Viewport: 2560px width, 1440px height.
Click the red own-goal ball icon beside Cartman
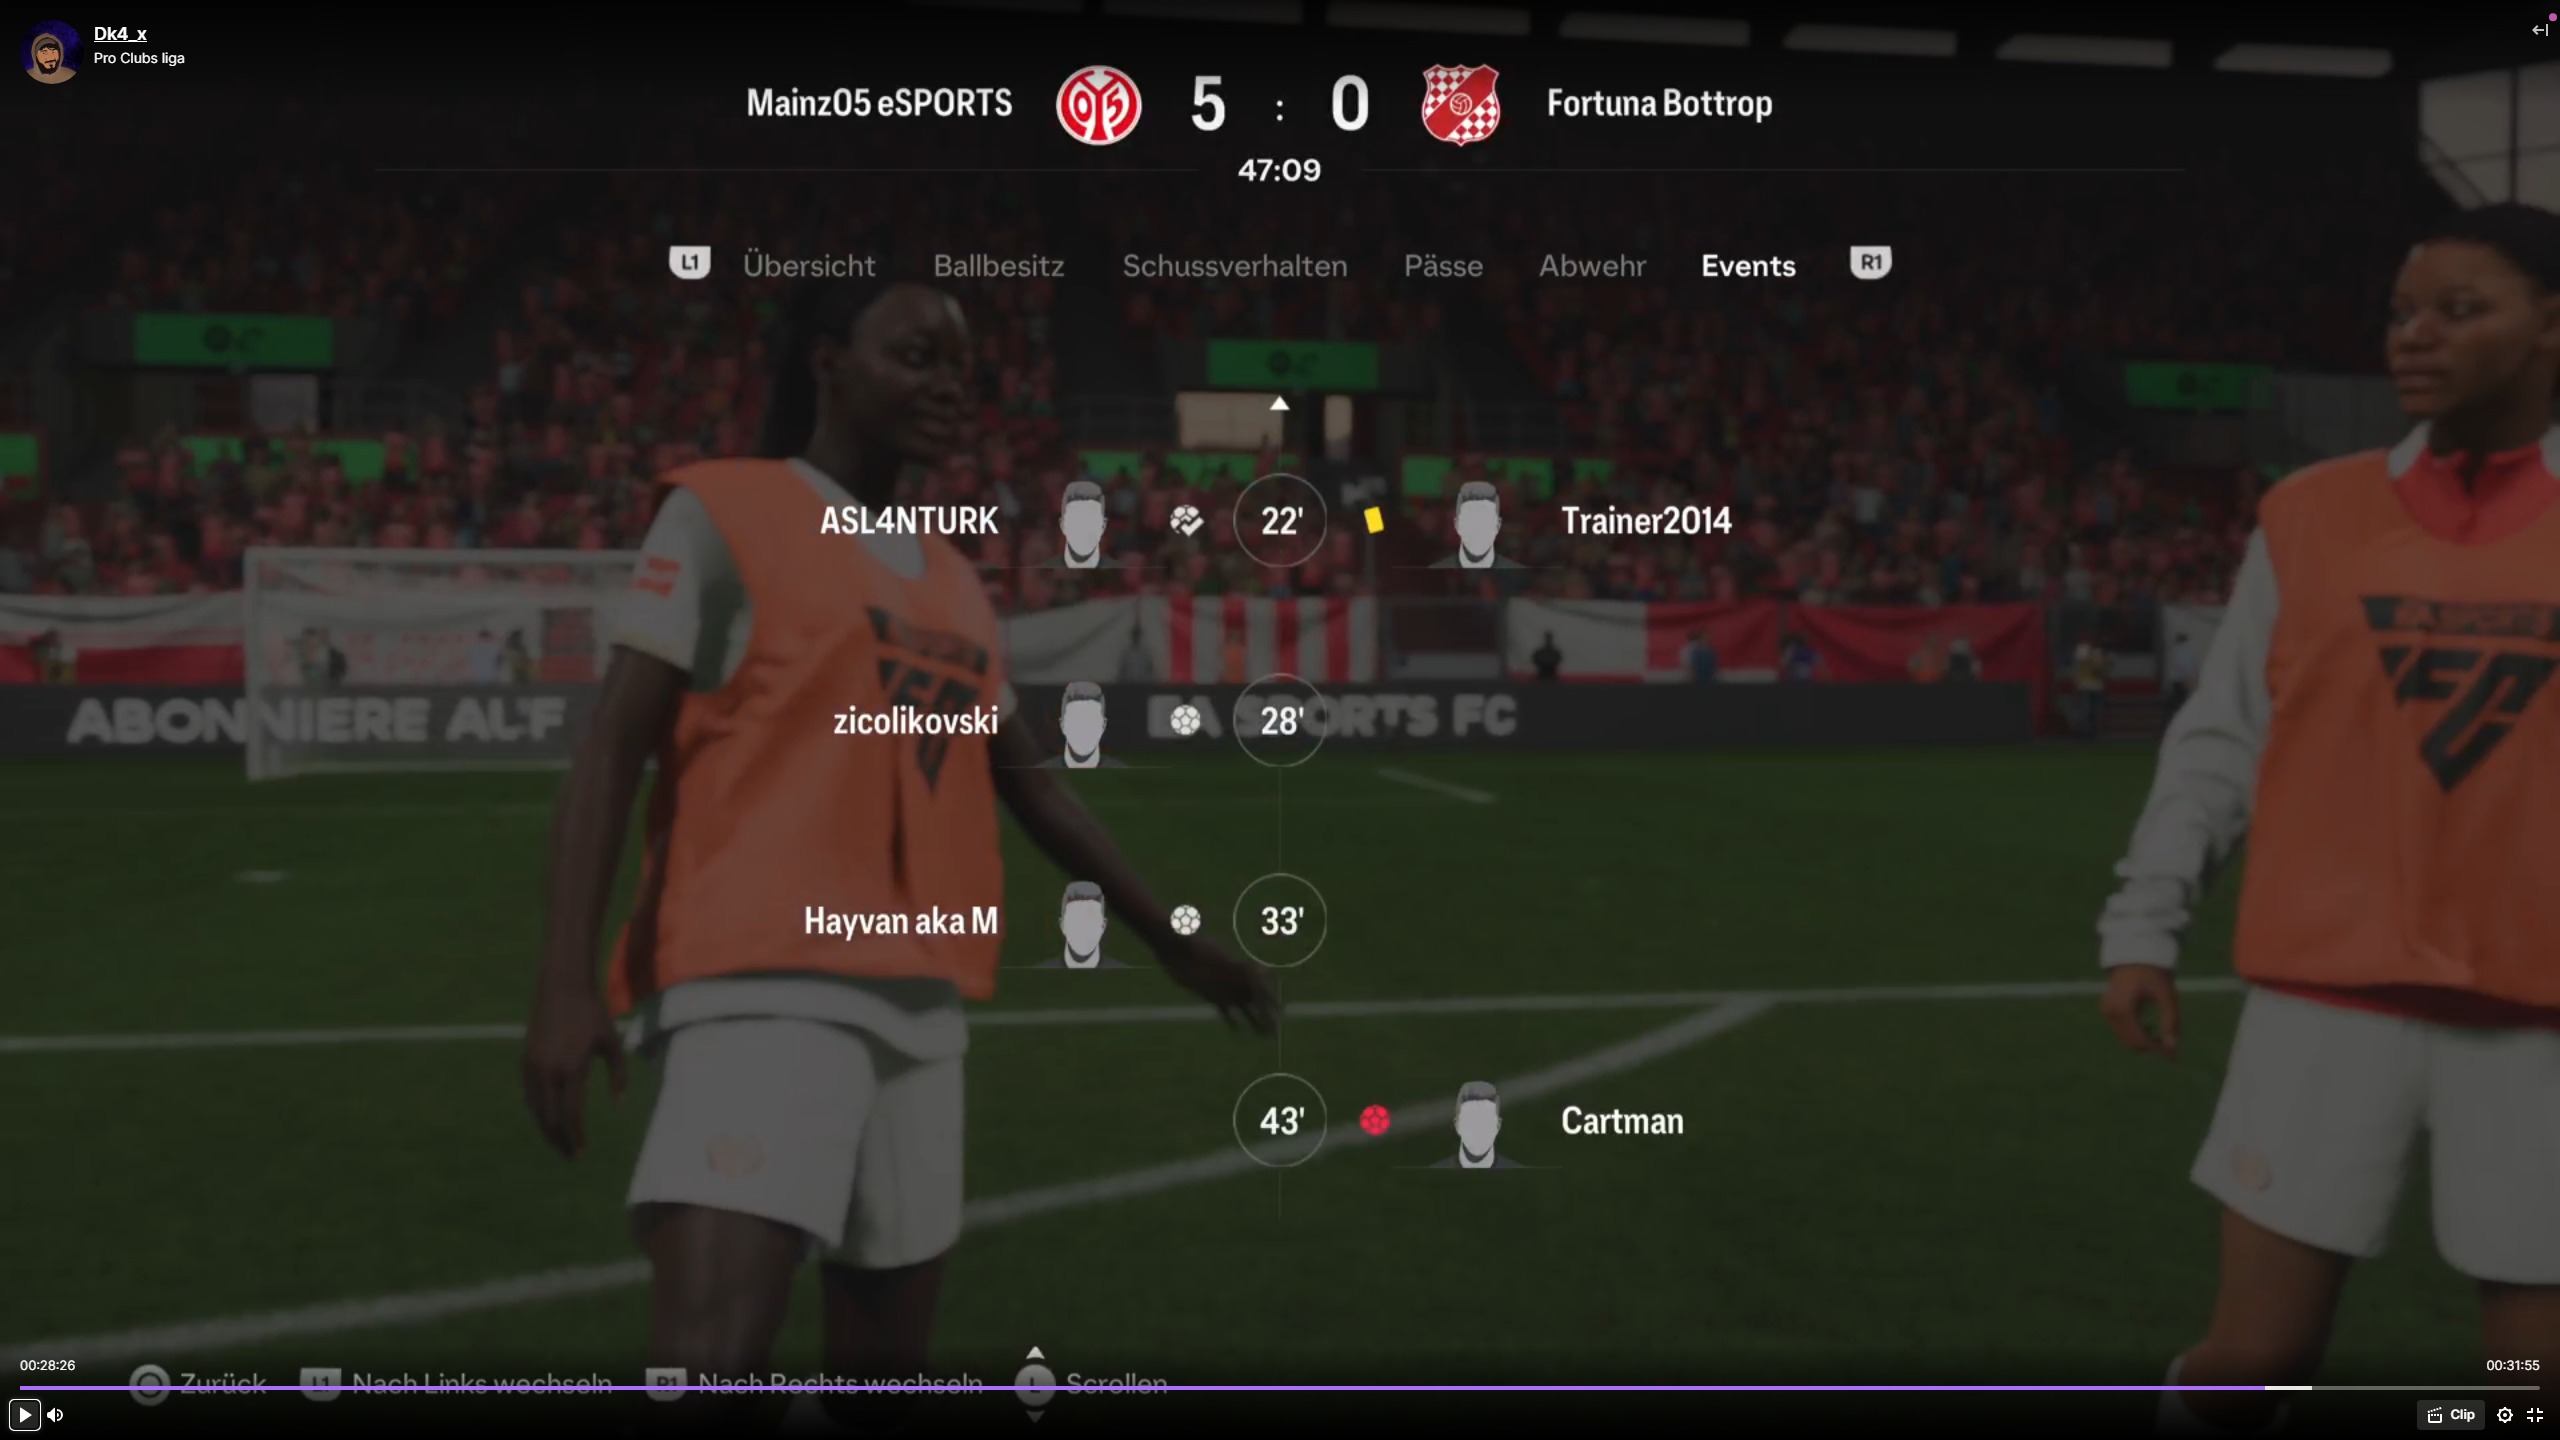click(x=1375, y=1120)
